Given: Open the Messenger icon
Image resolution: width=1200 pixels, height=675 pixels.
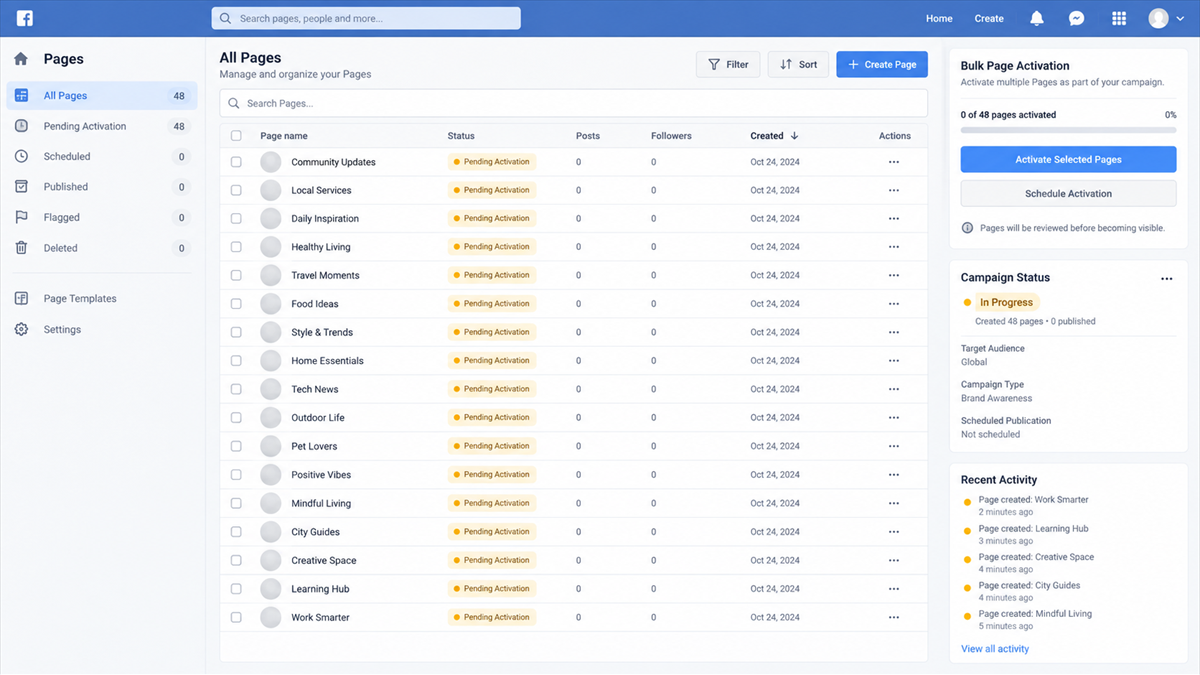Looking at the screenshot, I should coord(1076,18).
